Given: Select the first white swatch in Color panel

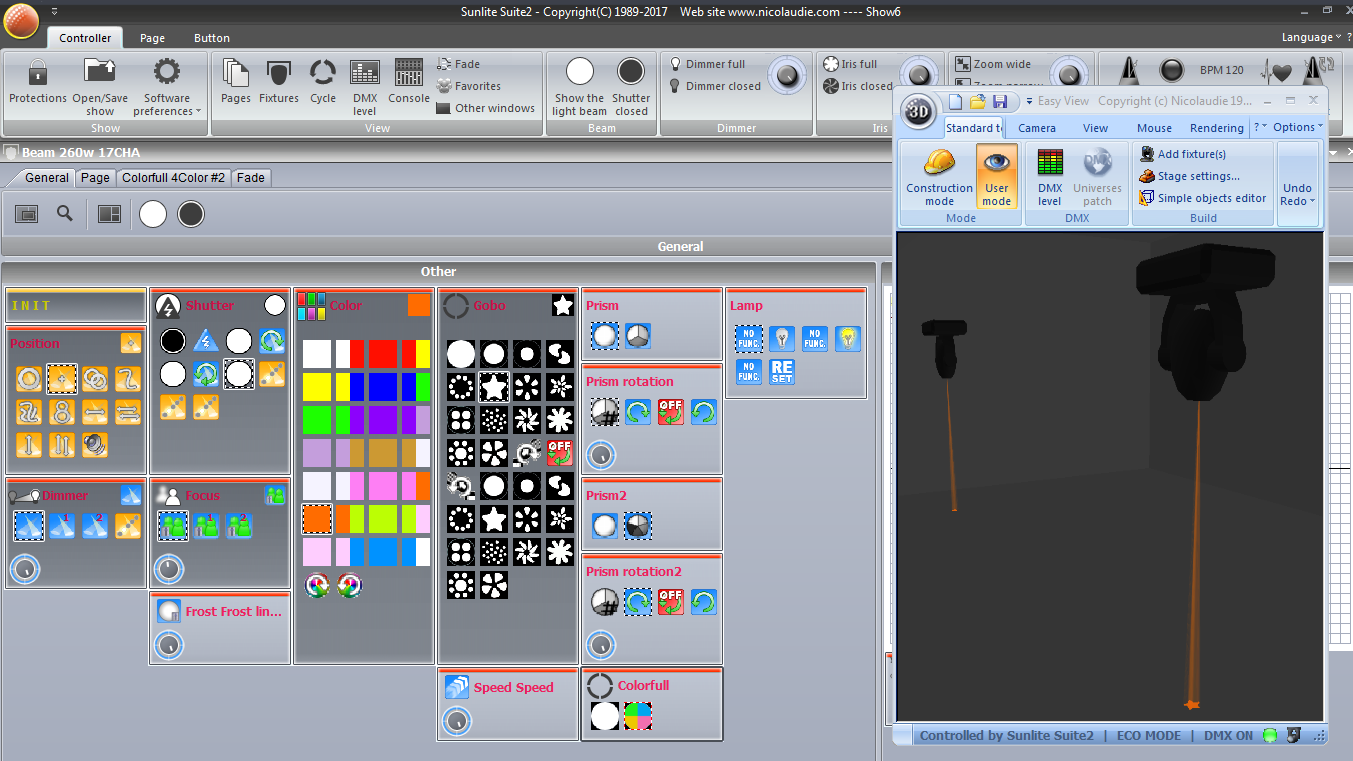Looking at the screenshot, I should 317,354.
